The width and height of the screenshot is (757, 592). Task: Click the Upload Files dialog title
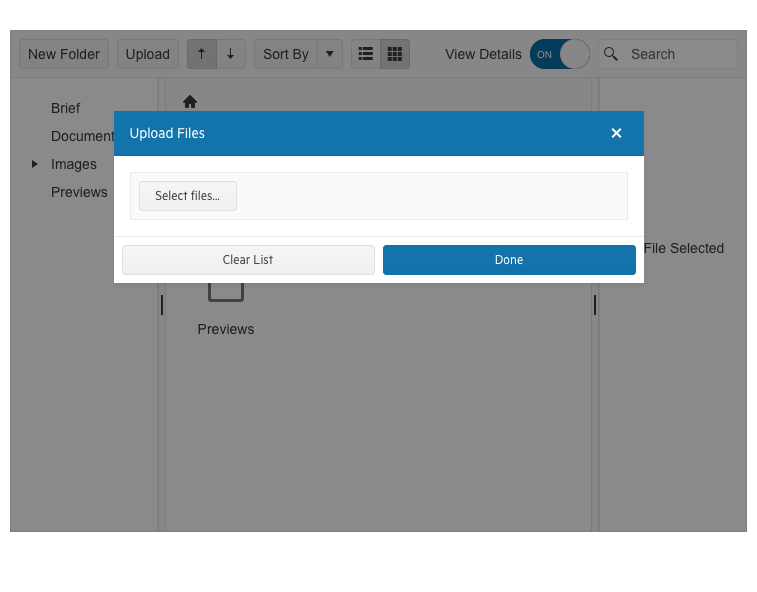(x=167, y=133)
